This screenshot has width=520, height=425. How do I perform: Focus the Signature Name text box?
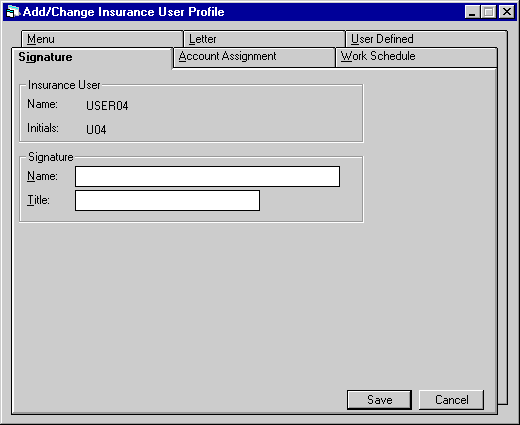point(207,176)
